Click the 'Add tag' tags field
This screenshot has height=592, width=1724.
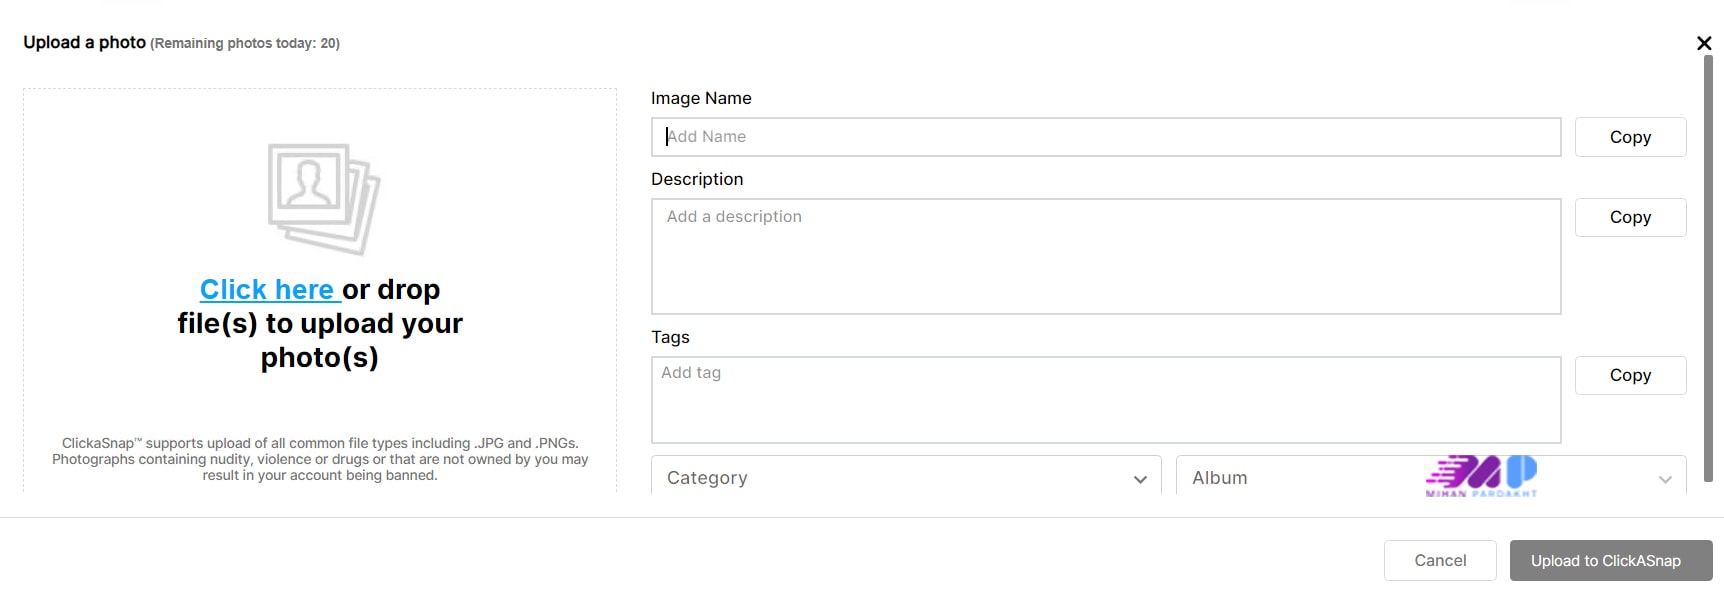(x=1105, y=399)
